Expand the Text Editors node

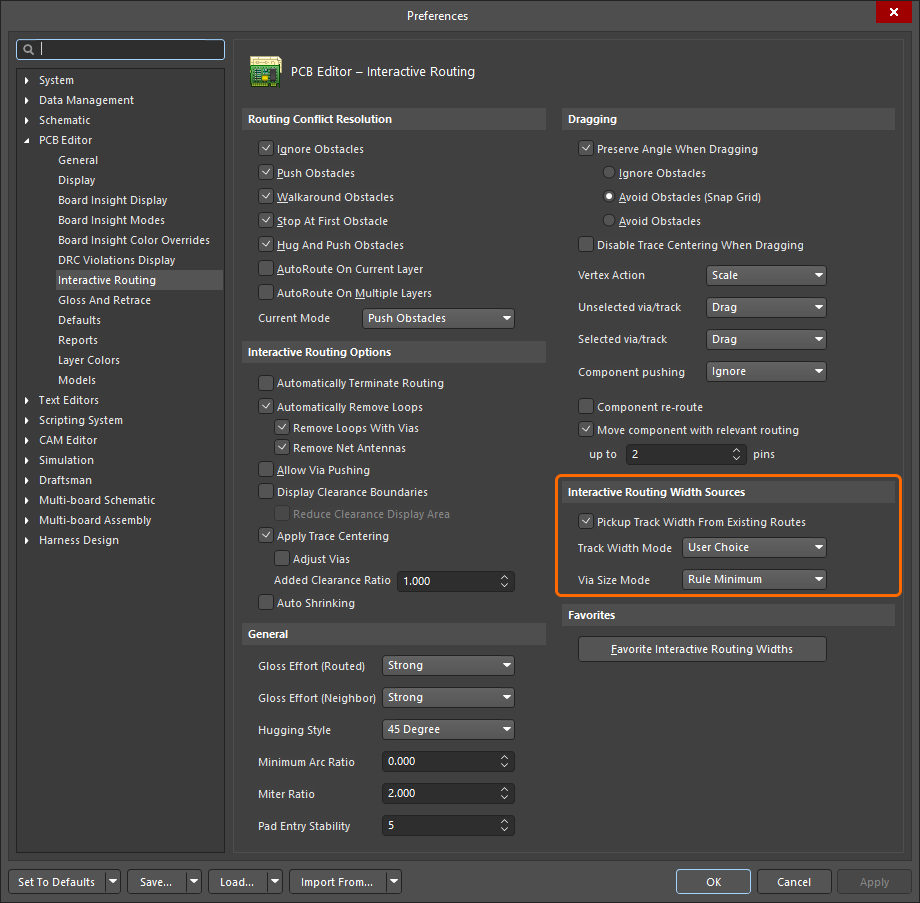(x=27, y=400)
